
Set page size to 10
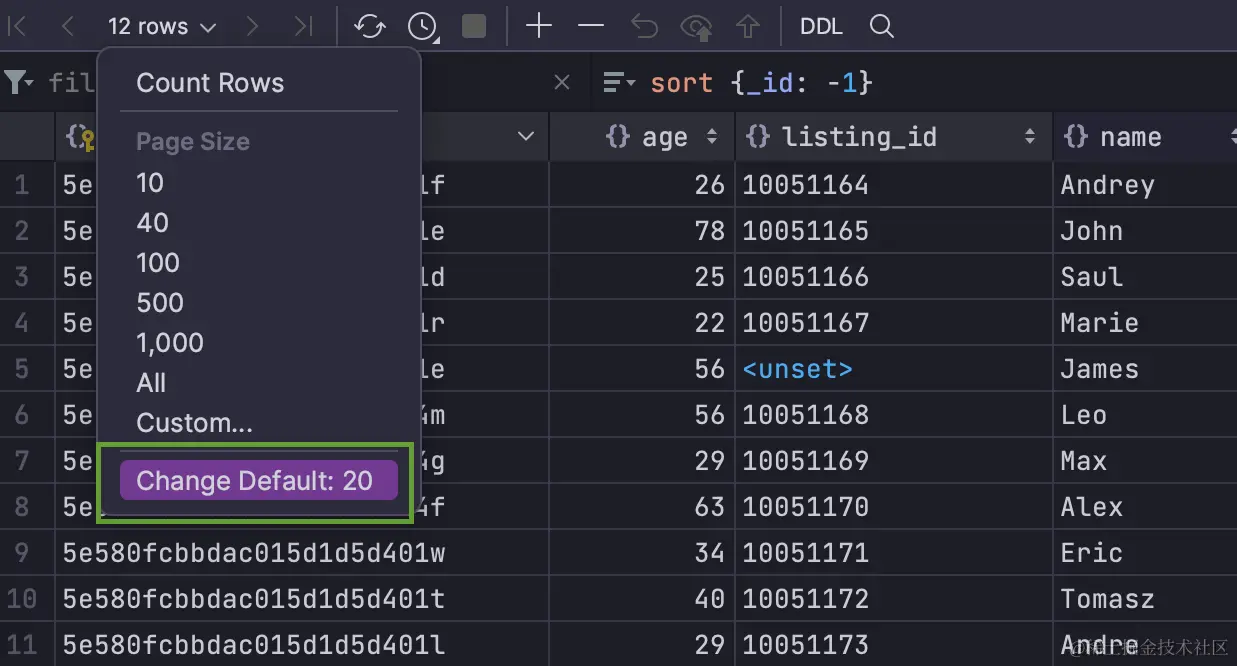(x=150, y=183)
